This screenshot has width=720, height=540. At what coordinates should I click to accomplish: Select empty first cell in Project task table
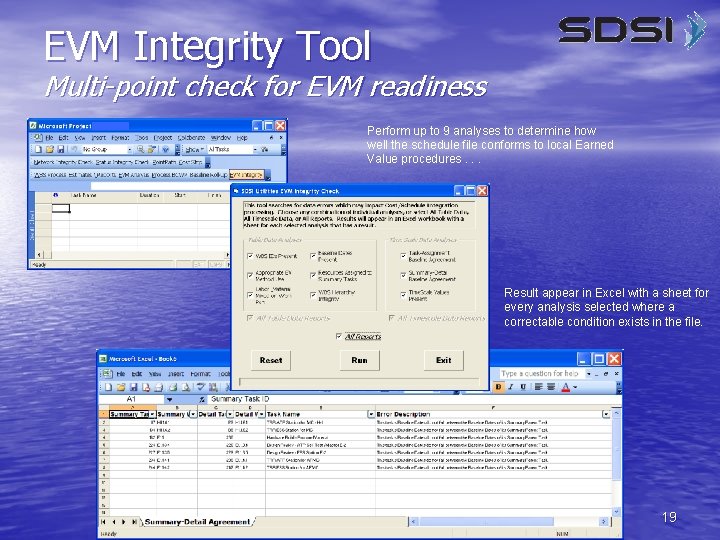[x=61, y=208]
